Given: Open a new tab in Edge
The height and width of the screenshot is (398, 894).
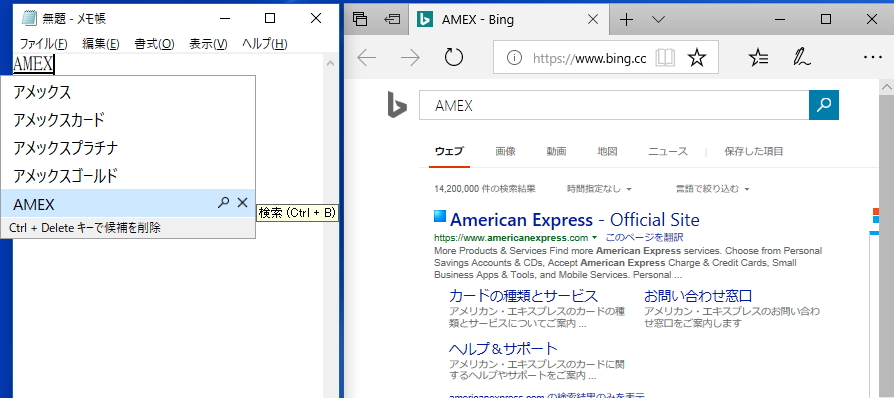Looking at the screenshot, I should click(x=627, y=19).
